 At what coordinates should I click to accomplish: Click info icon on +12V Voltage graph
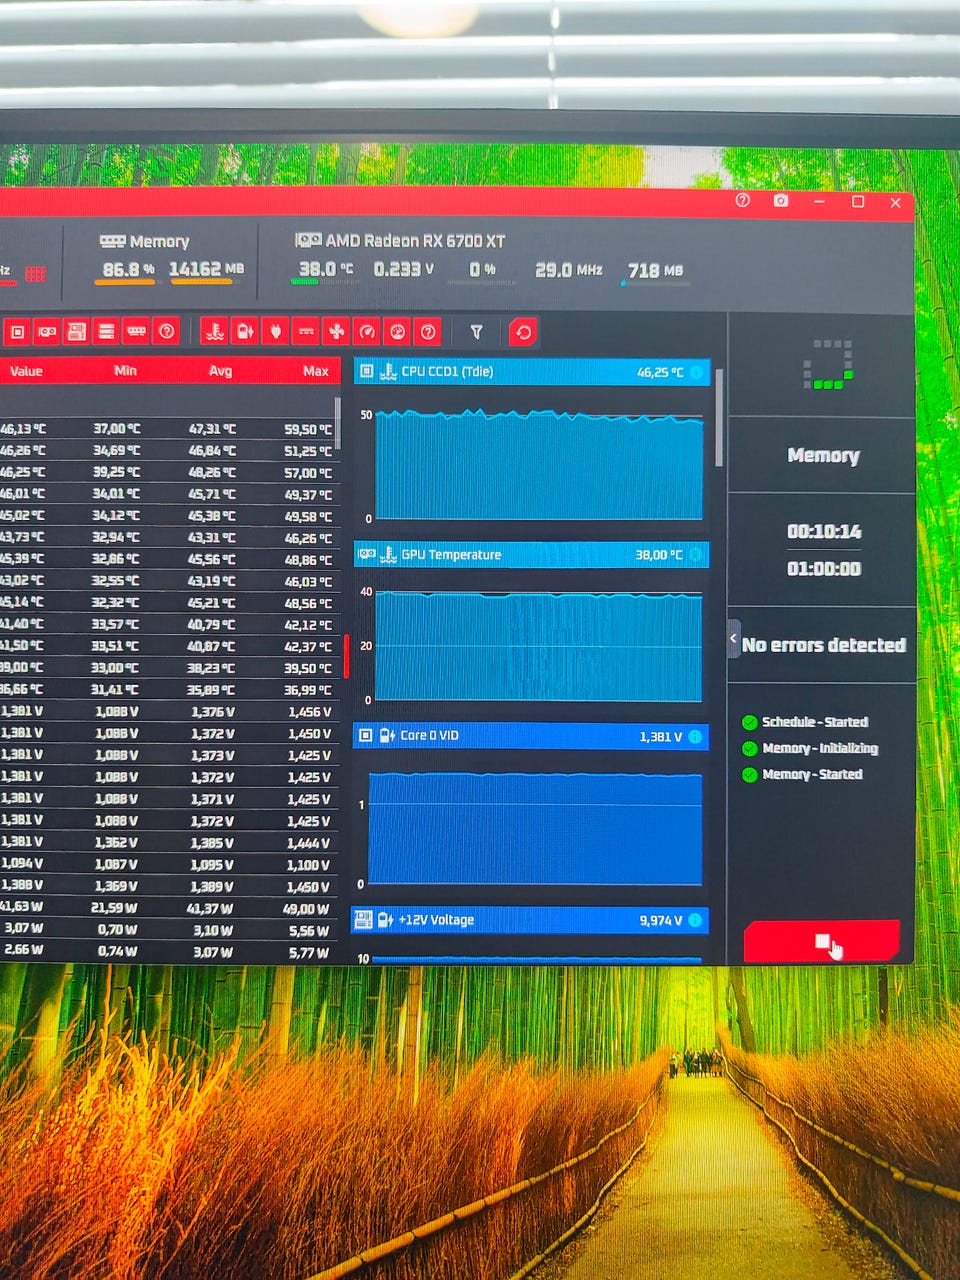tap(695, 920)
